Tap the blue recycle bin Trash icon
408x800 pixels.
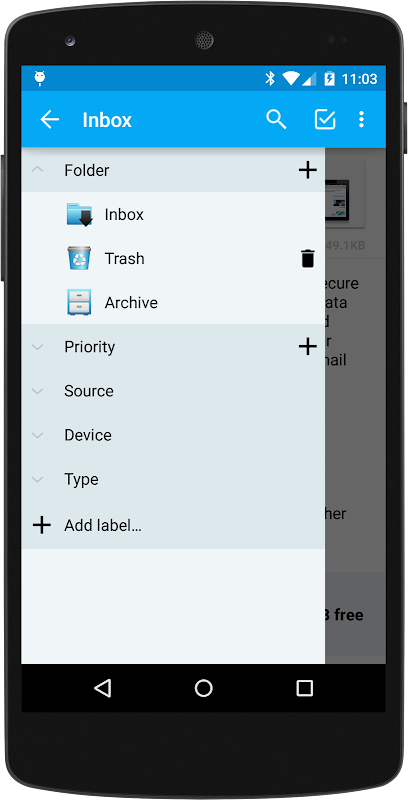[x=79, y=258]
